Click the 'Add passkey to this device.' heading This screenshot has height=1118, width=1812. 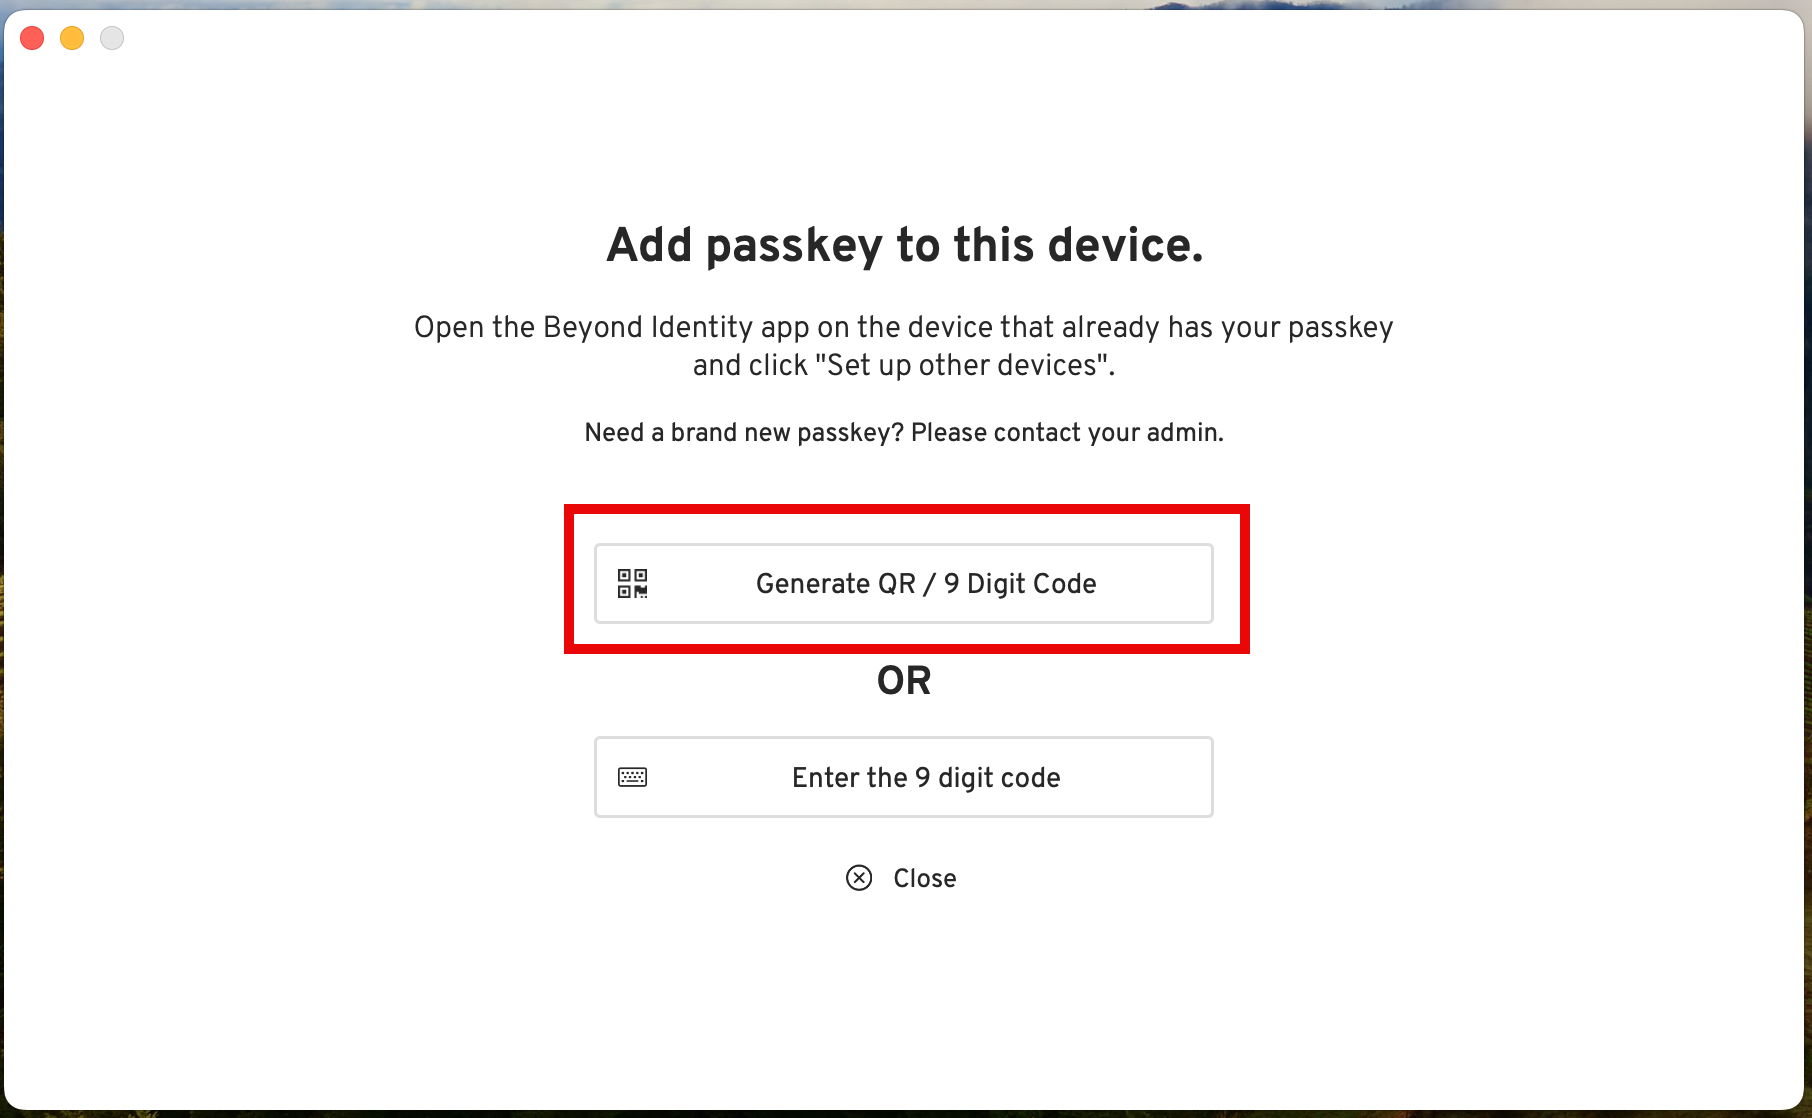pyautogui.click(x=904, y=245)
